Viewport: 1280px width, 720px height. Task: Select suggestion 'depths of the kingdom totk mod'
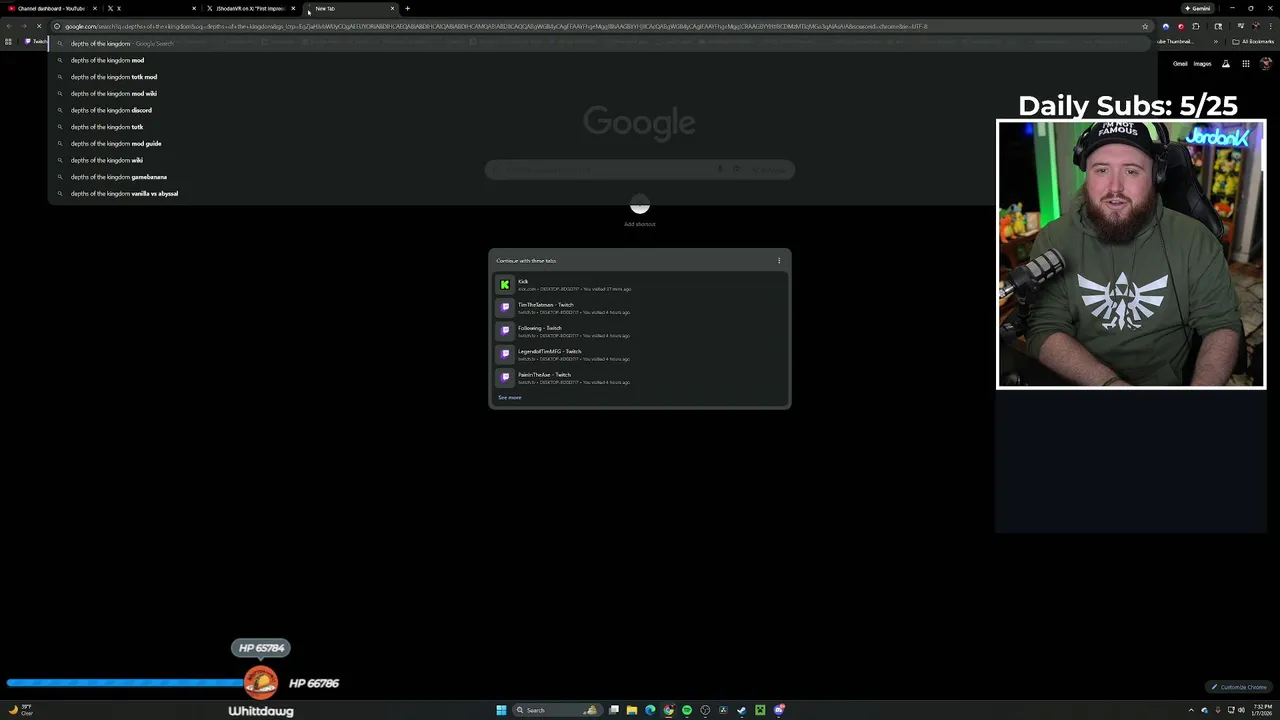(600, 77)
